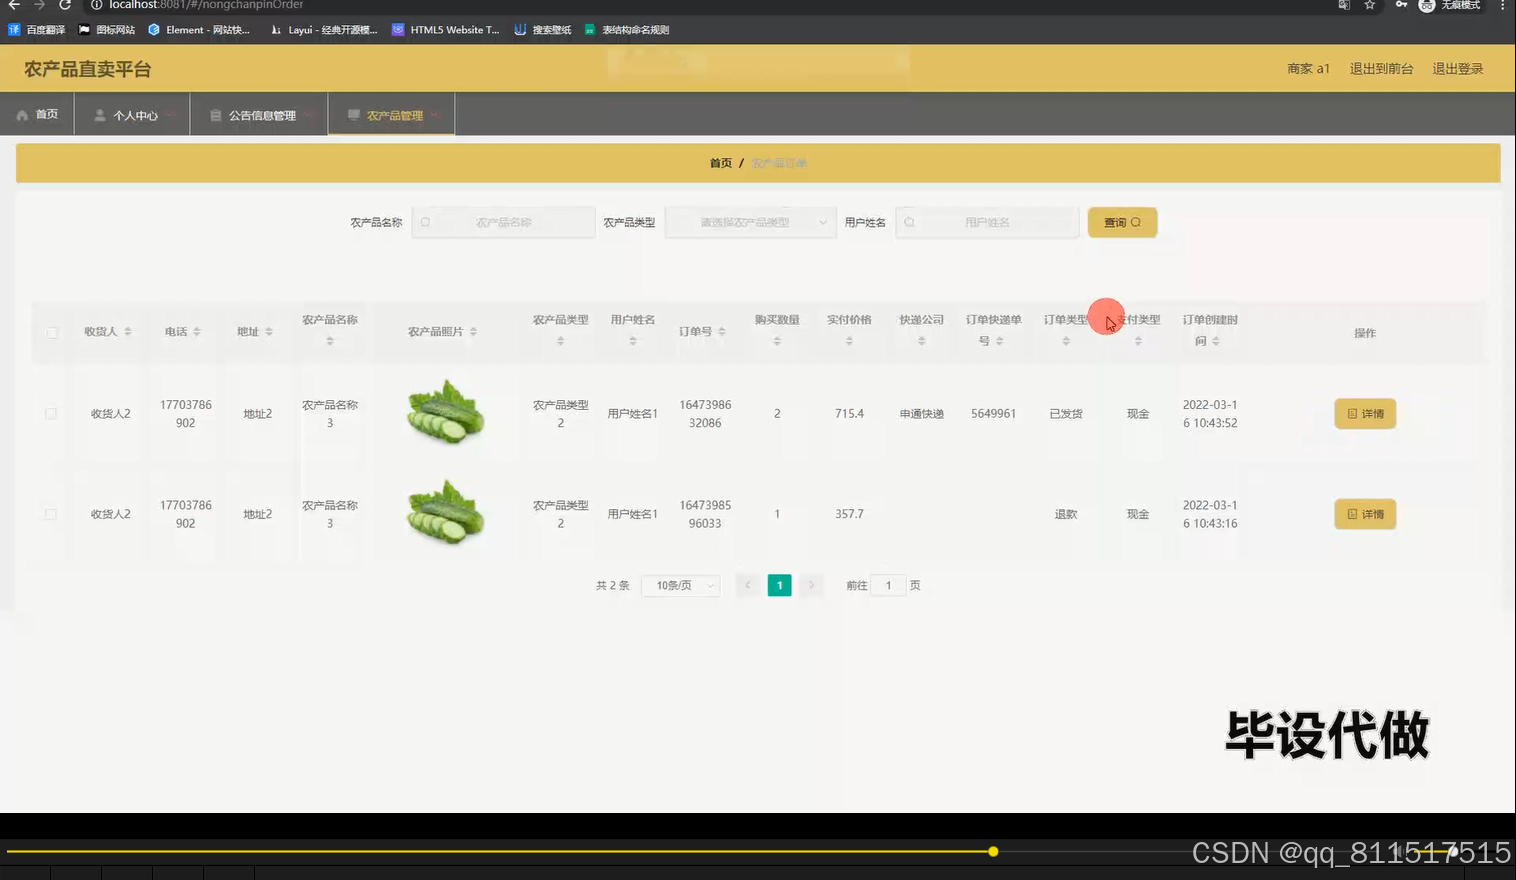
Task: Open 图标网站 bookmark
Action: 107,30
